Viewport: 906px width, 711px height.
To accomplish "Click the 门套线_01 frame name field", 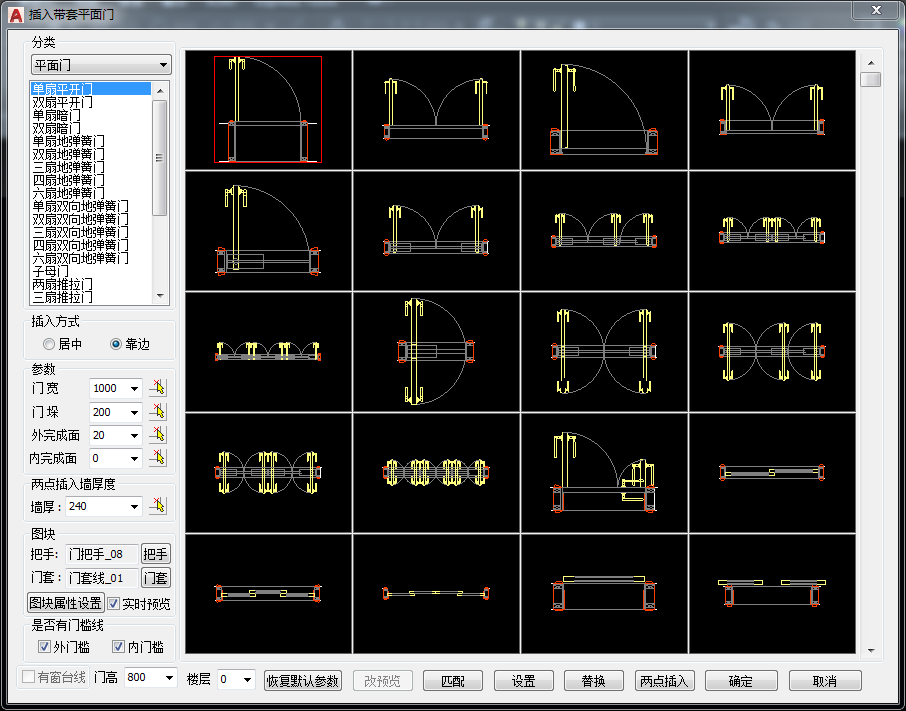I will 102,578.
